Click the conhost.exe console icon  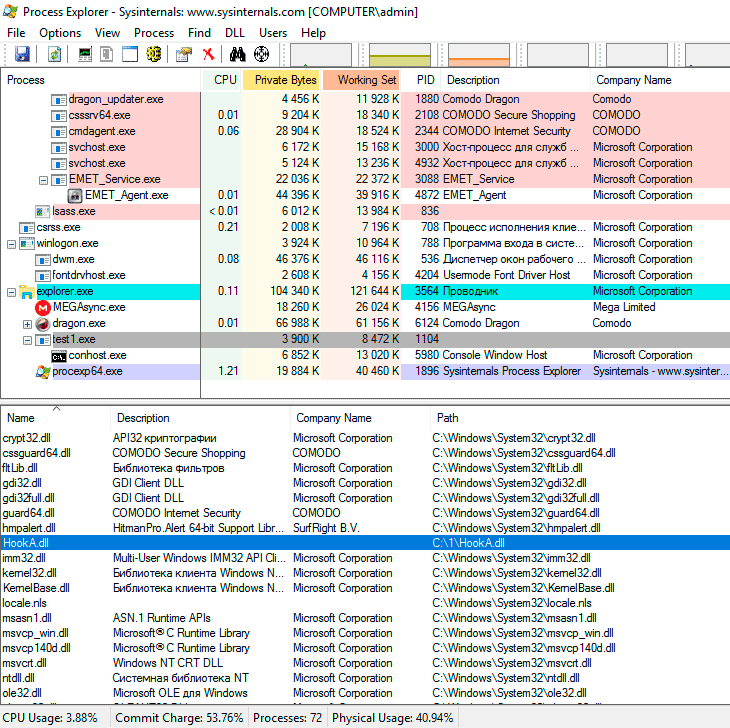click(x=59, y=356)
